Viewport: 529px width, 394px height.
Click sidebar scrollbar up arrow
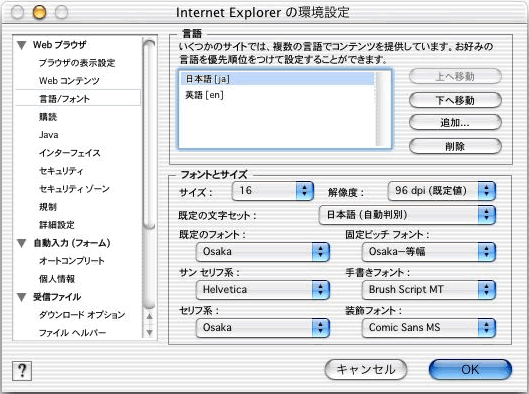coord(149,316)
